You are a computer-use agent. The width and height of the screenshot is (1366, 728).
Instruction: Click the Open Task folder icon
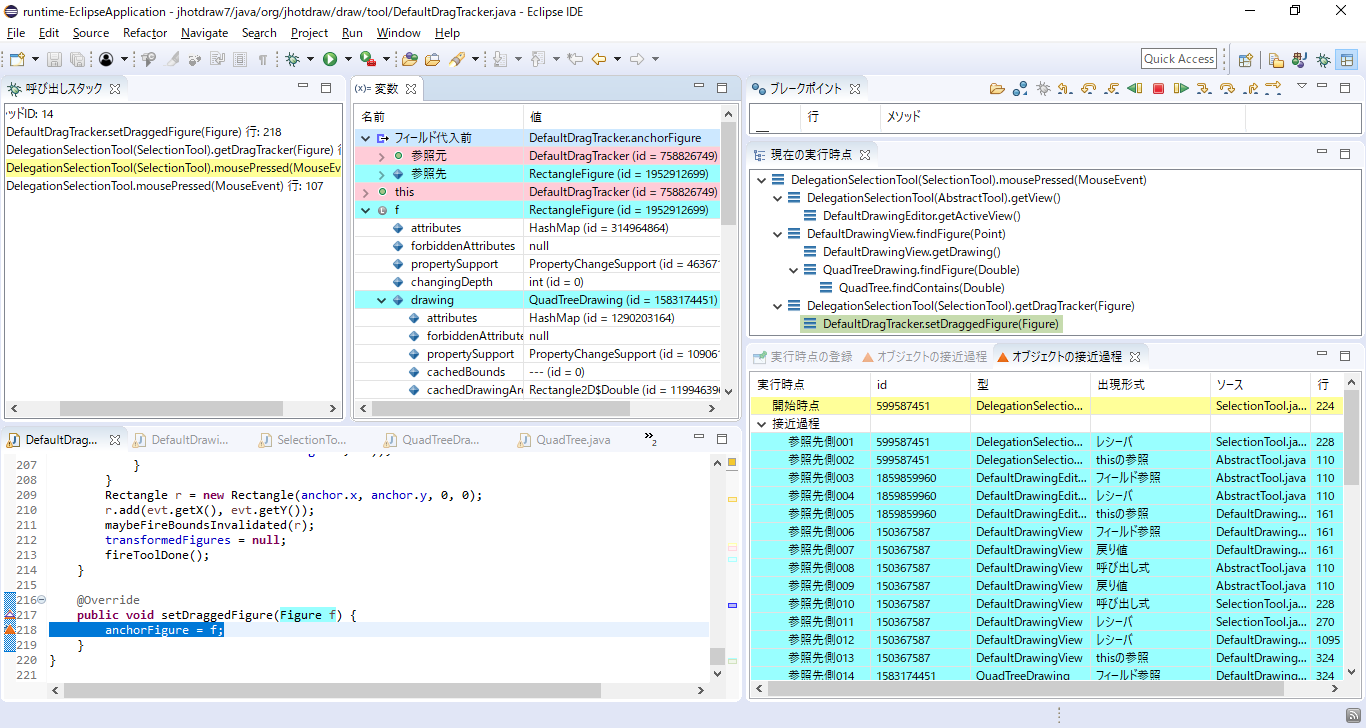432,60
